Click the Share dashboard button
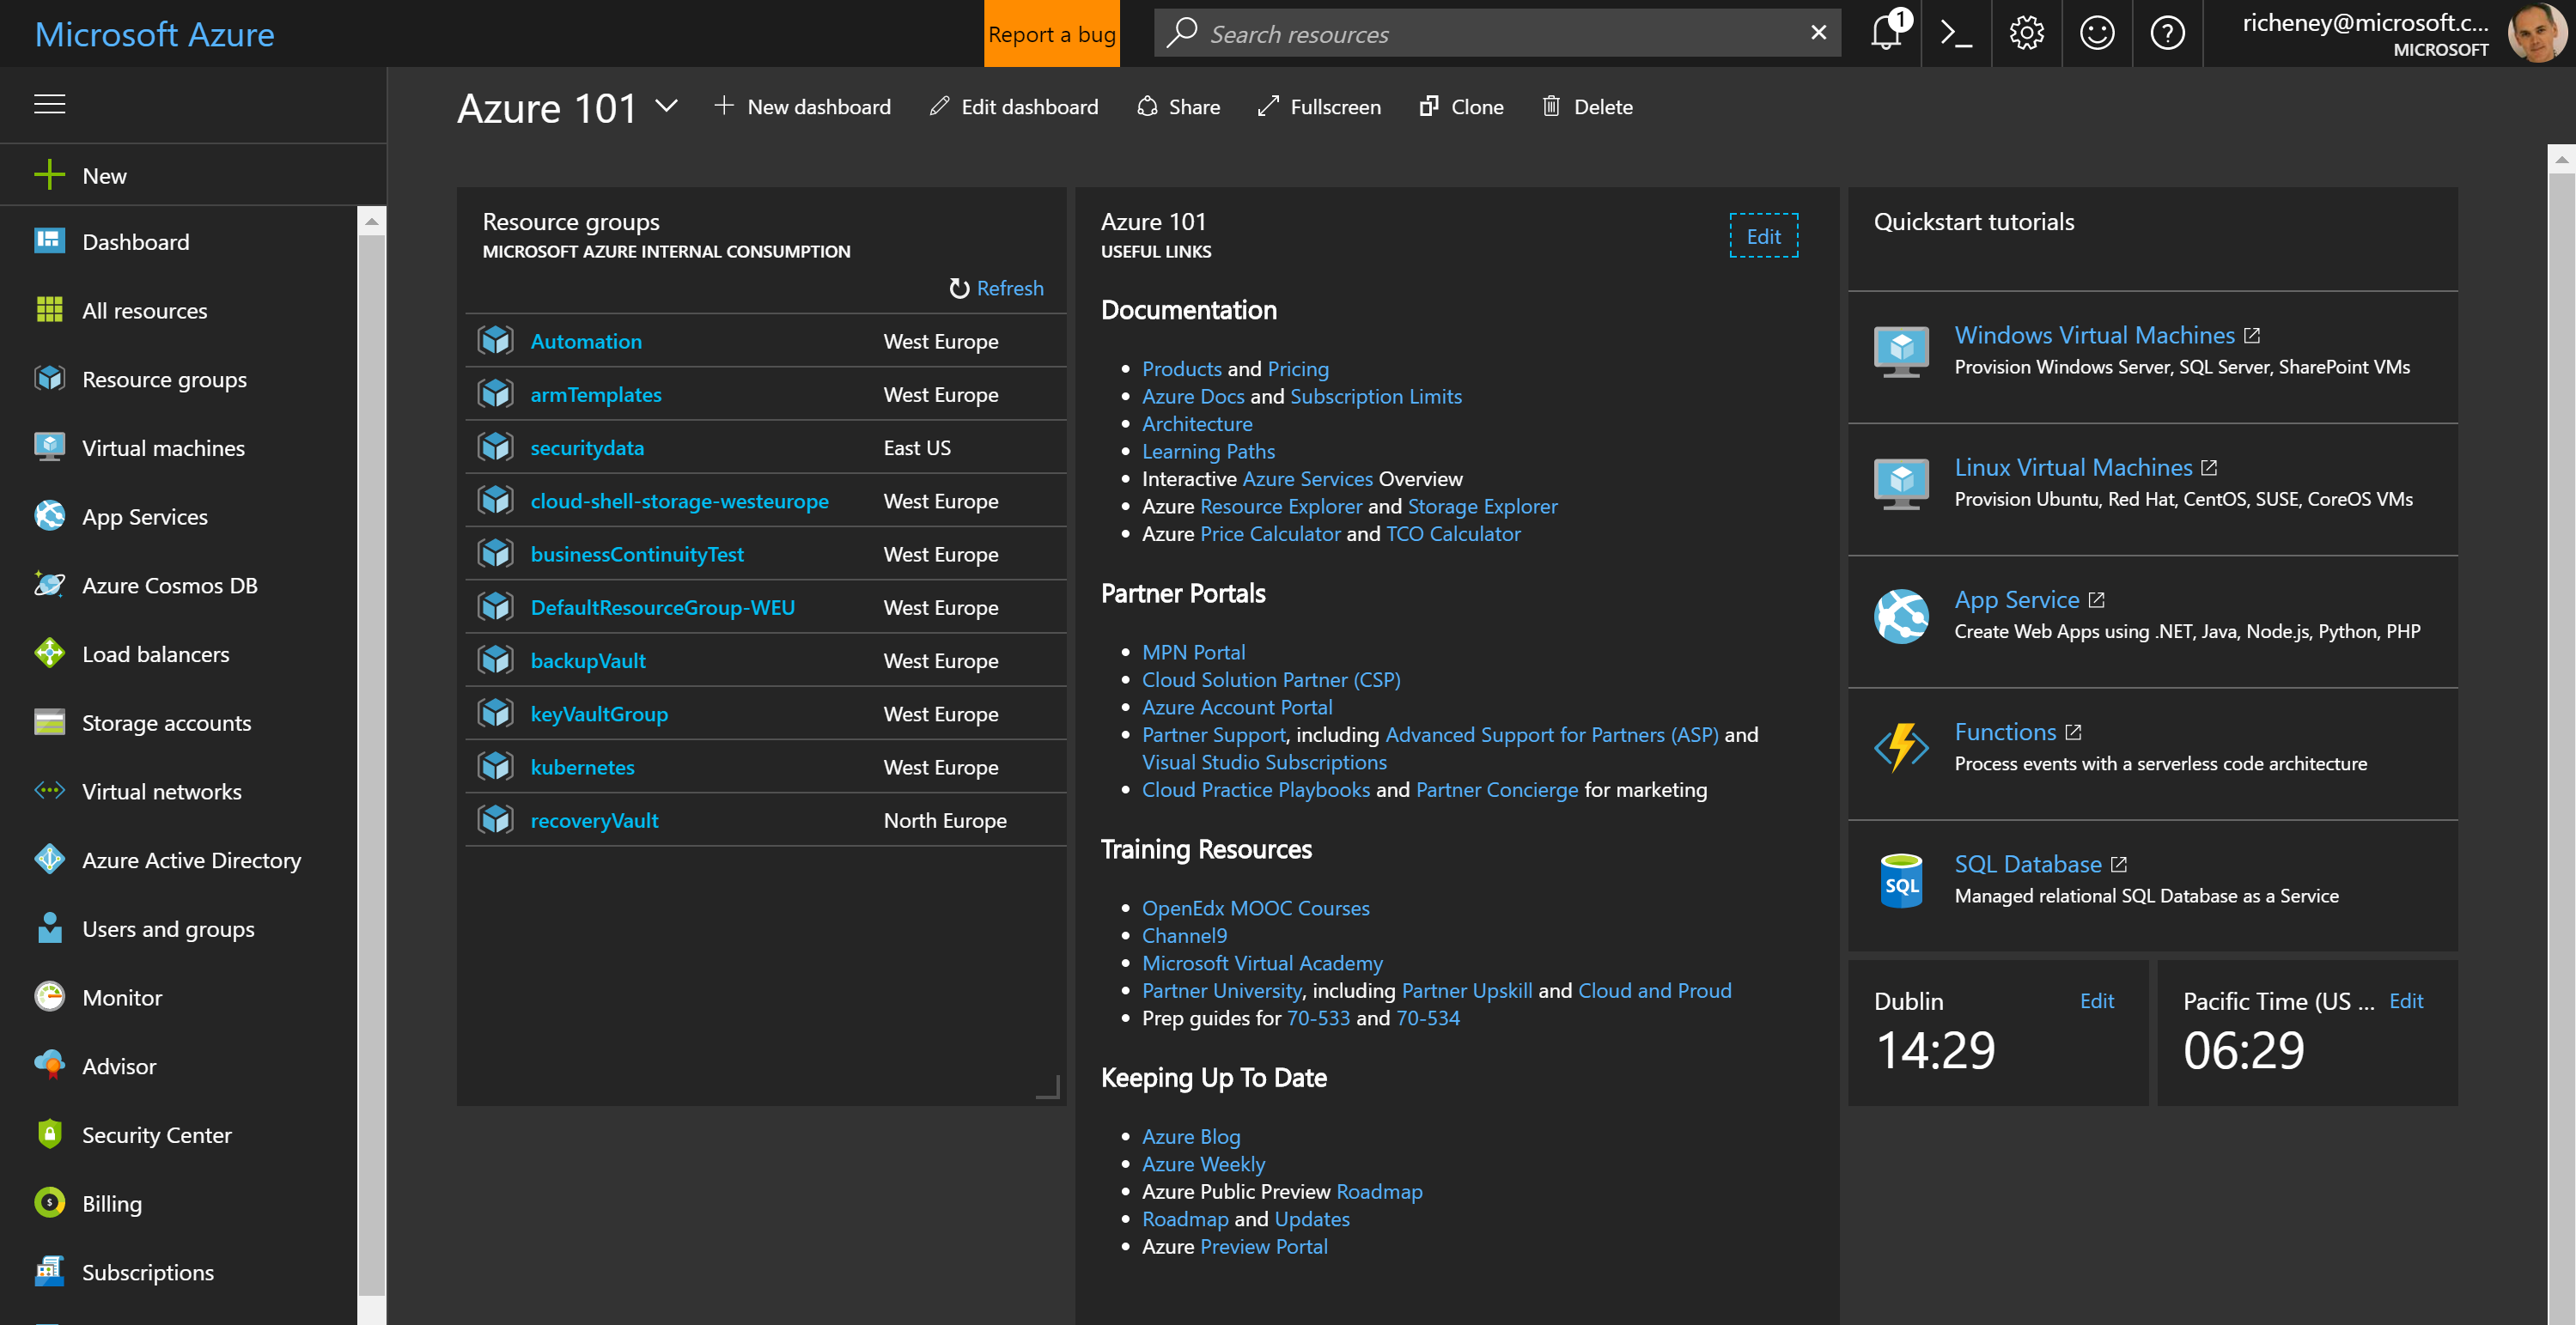 point(1178,107)
